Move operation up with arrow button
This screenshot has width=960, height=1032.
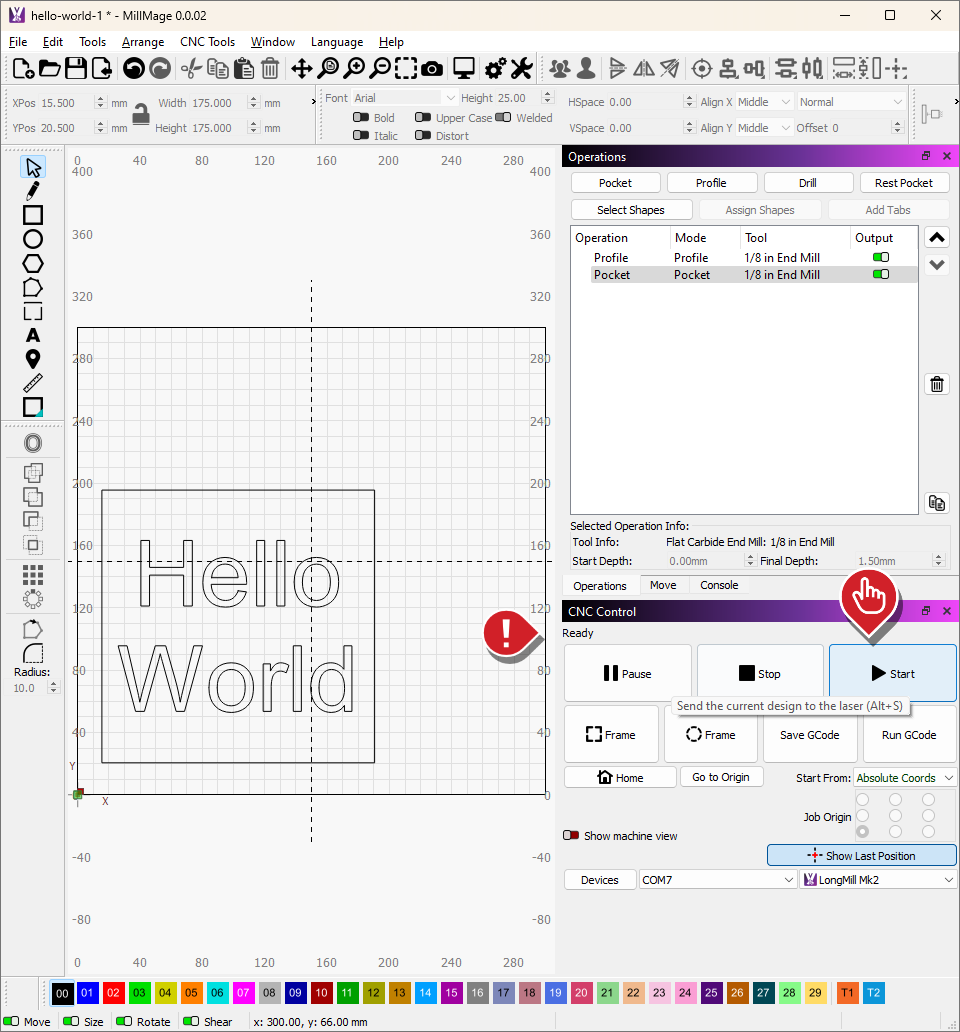[937, 238]
